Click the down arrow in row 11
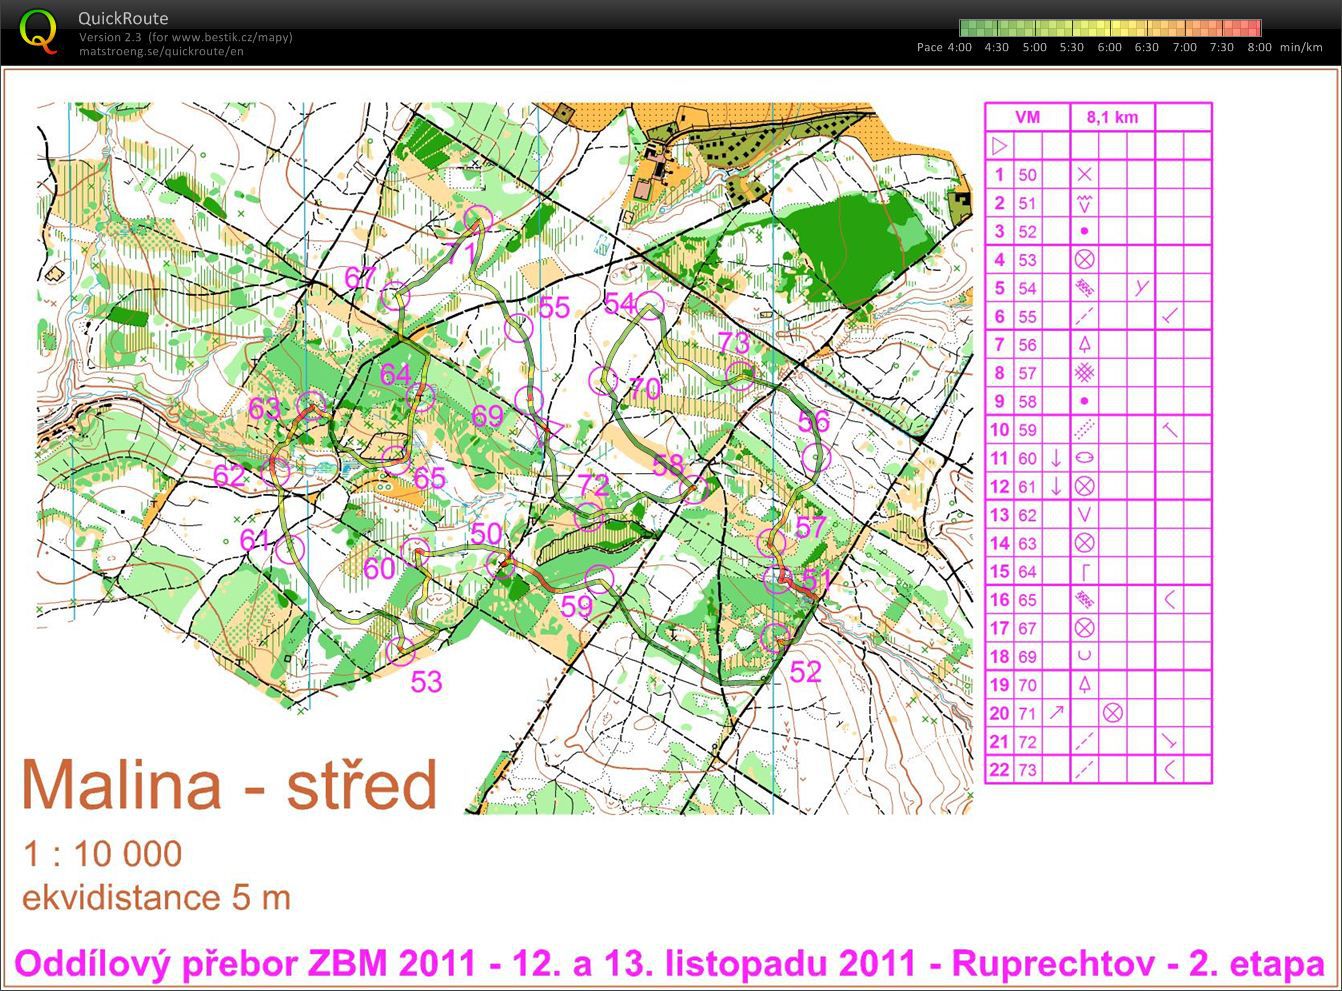 pos(1056,458)
